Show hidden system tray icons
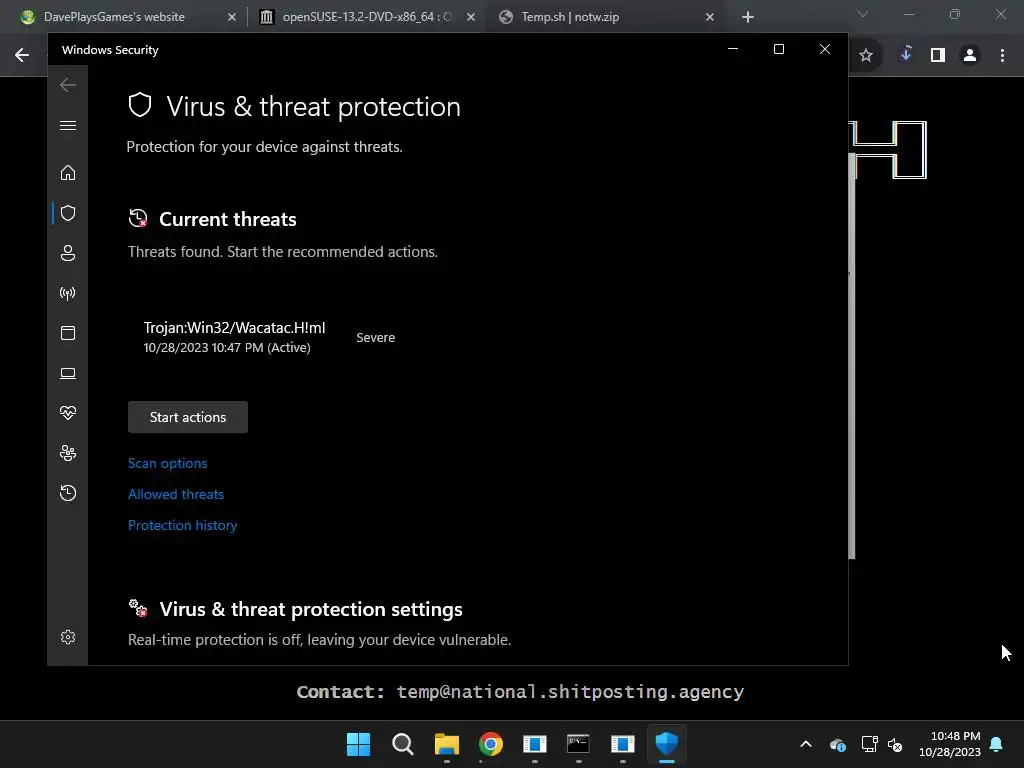1024x768 pixels. pyautogui.click(x=806, y=744)
